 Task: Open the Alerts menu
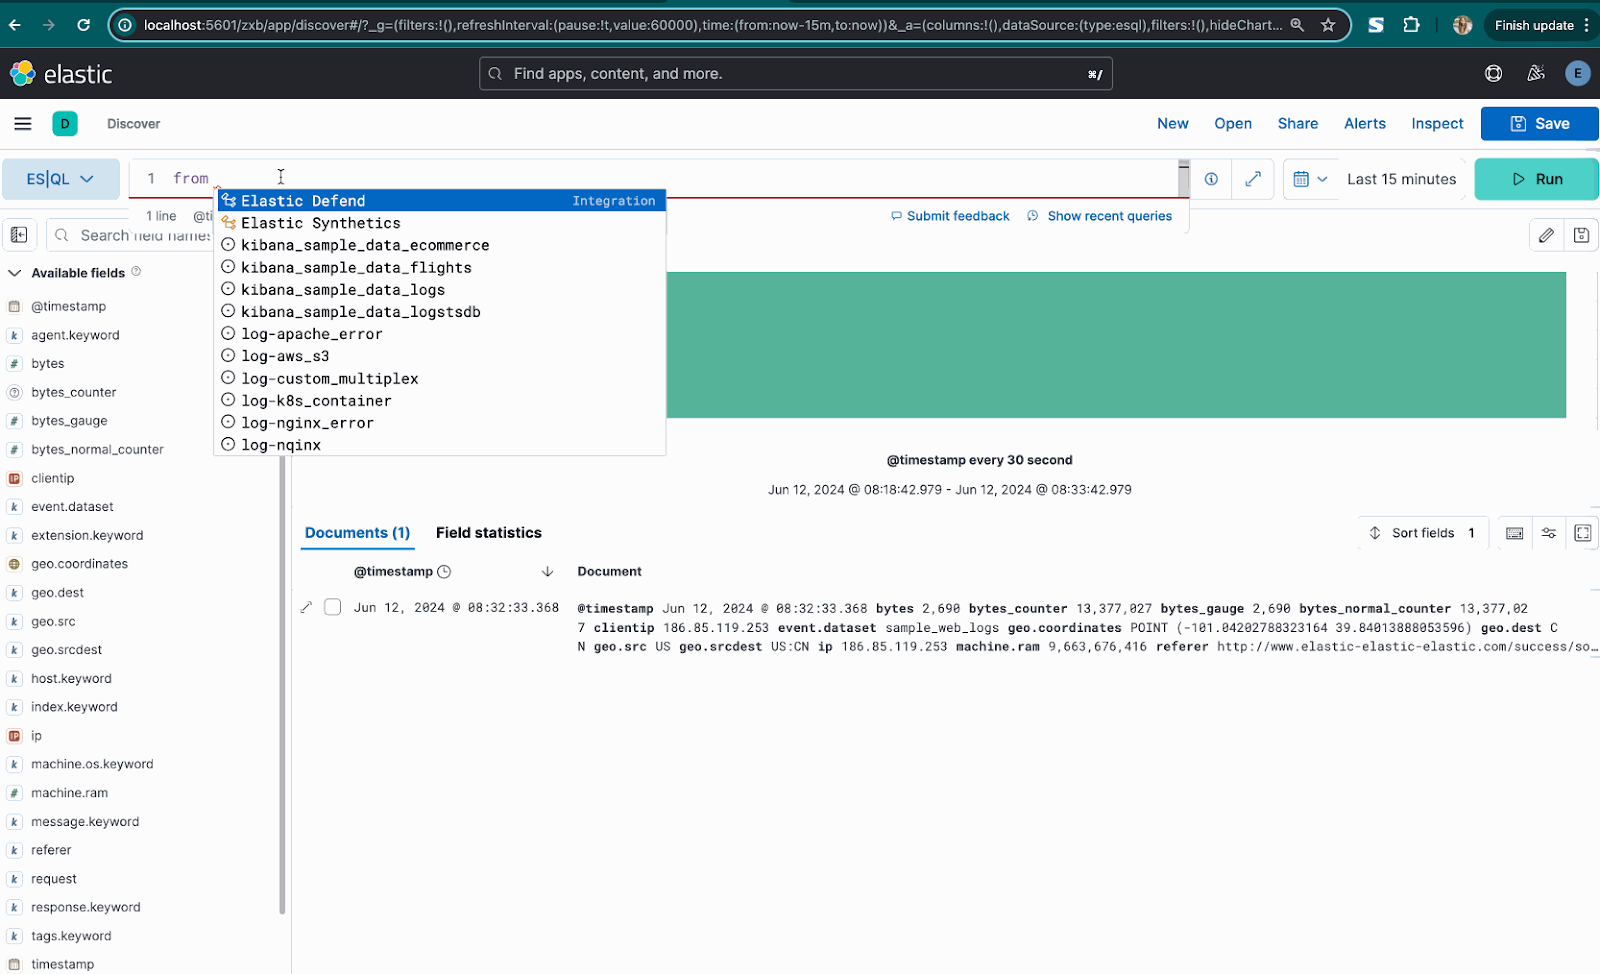(1365, 124)
